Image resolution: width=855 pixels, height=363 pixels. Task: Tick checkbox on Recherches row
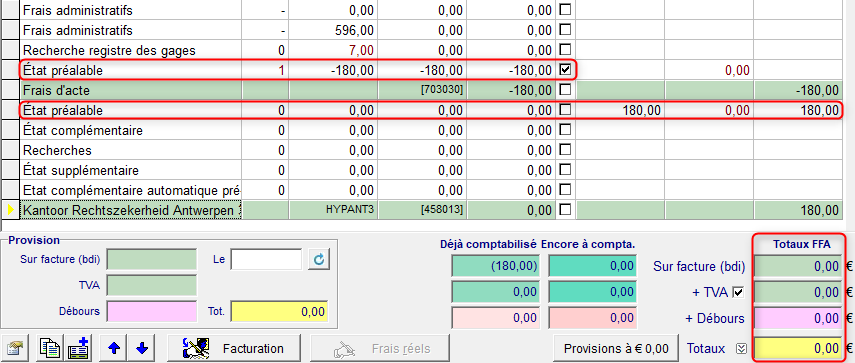(566, 150)
